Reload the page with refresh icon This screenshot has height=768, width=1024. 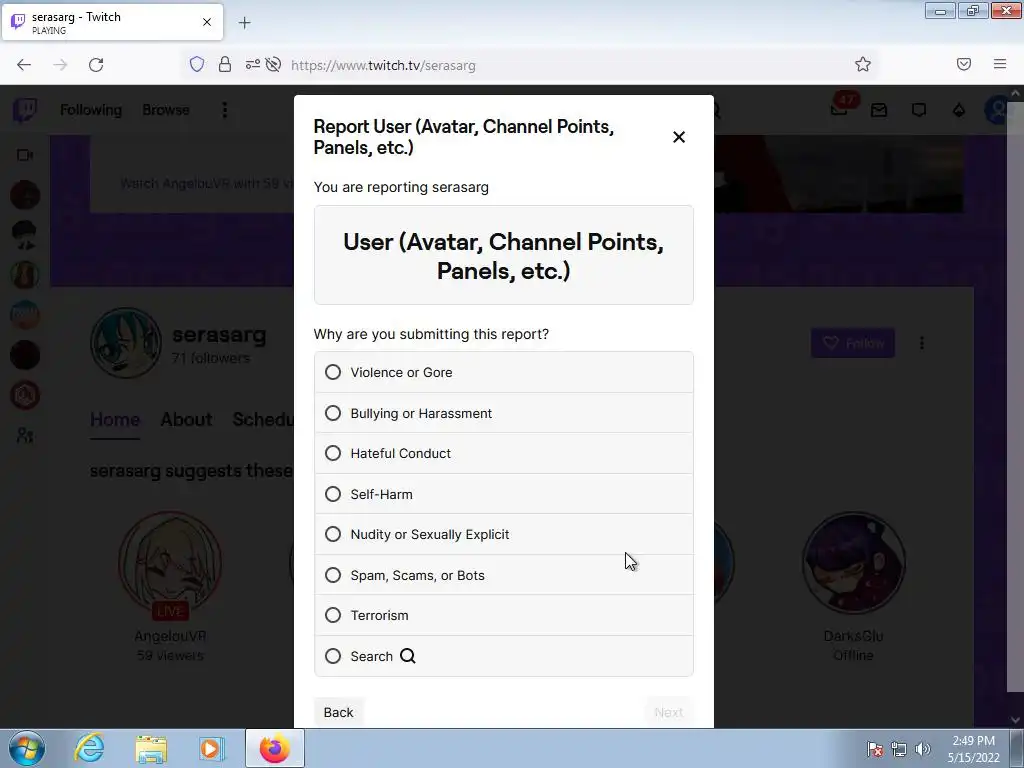(x=96, y=65)
